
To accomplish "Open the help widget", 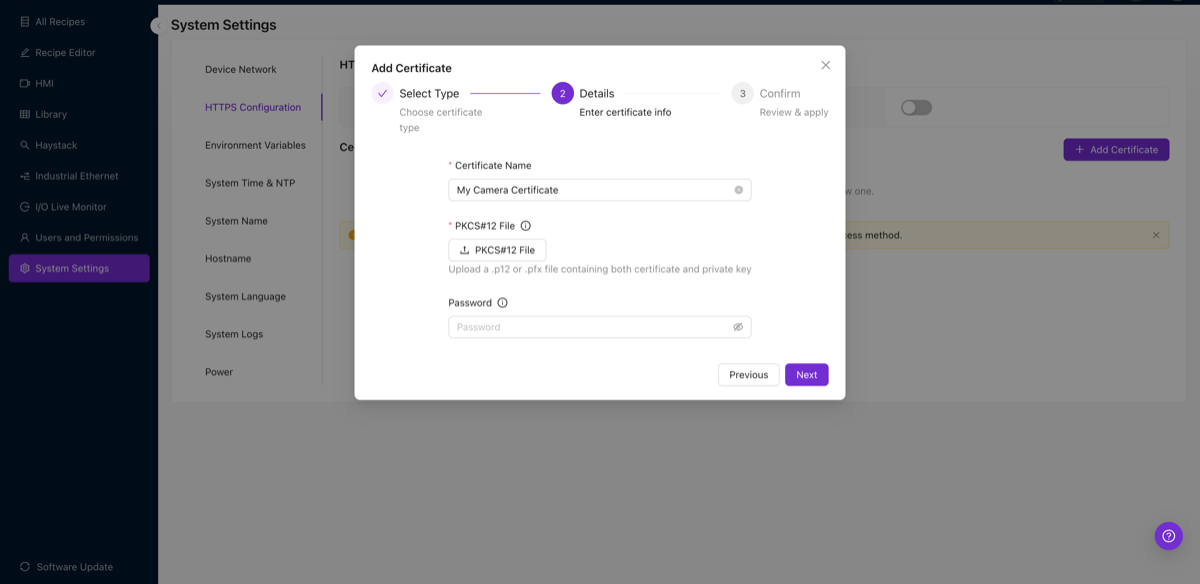I will (1168, 535).
